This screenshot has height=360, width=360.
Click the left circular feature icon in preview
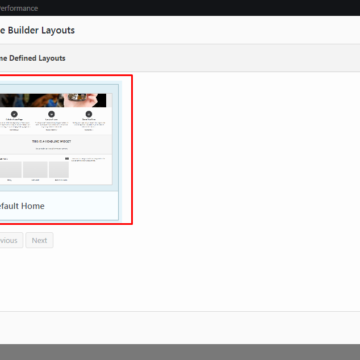(14, 114)
